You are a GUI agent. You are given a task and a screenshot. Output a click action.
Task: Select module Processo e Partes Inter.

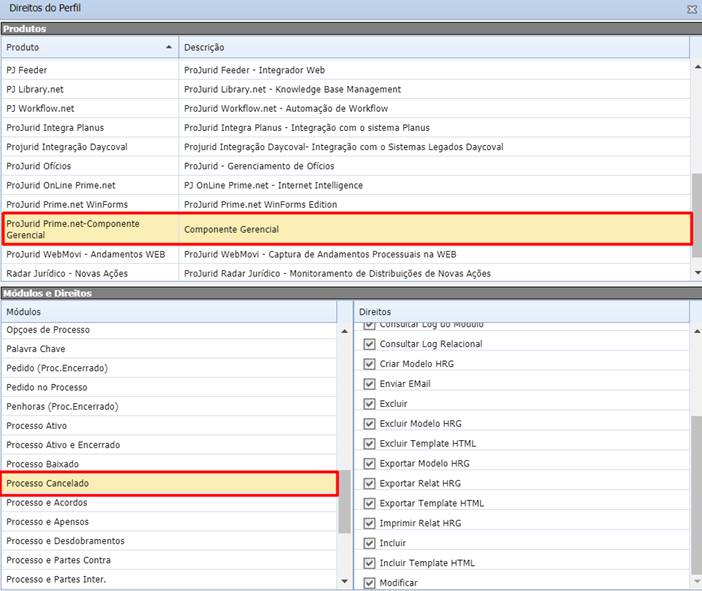click(168, 579)
